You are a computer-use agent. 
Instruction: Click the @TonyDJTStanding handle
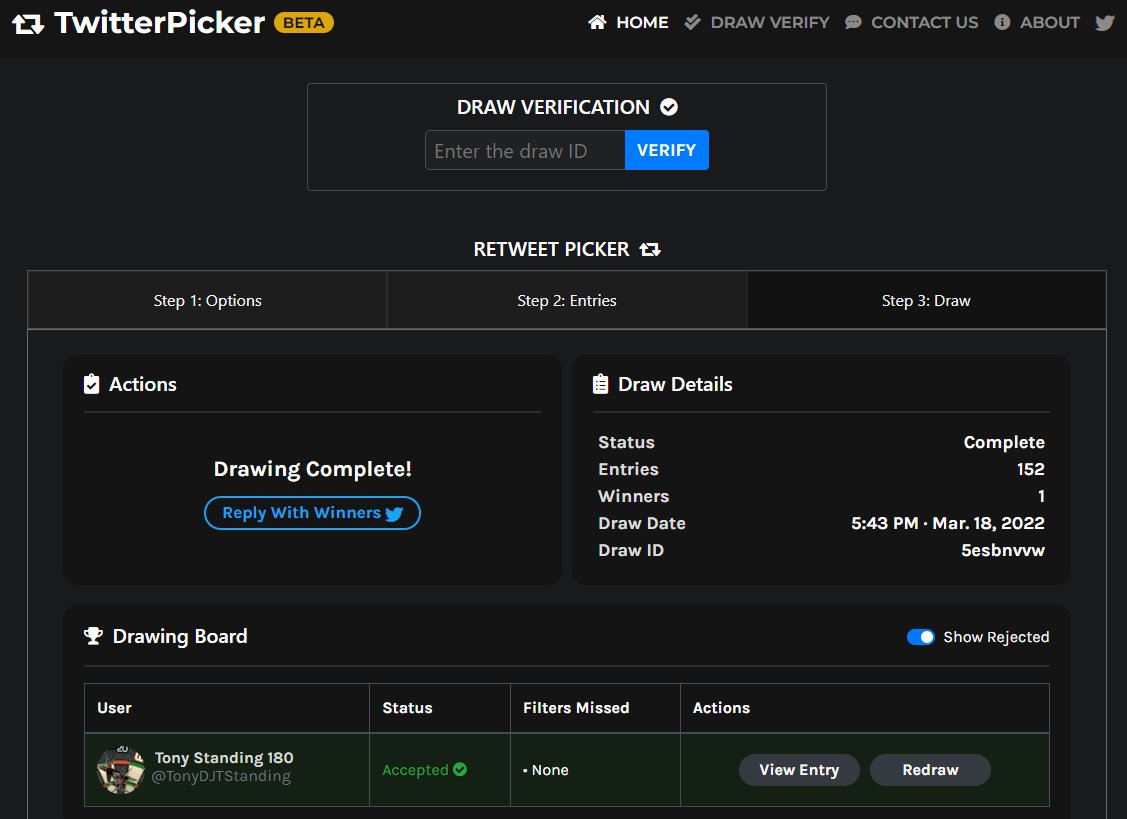coord(221,777)
